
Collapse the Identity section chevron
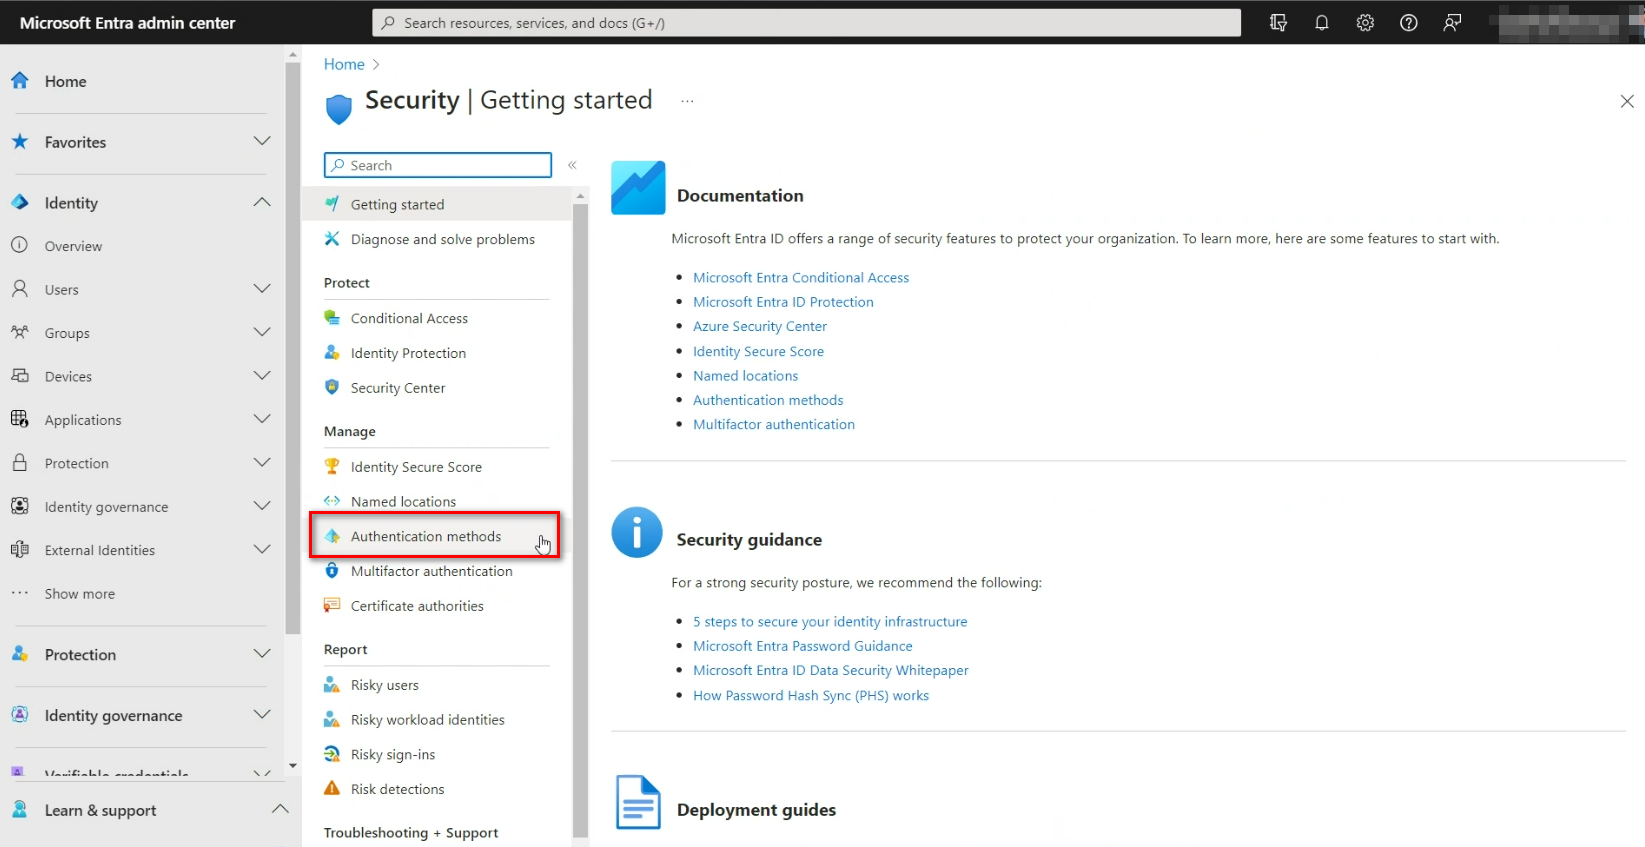(262, 202)
